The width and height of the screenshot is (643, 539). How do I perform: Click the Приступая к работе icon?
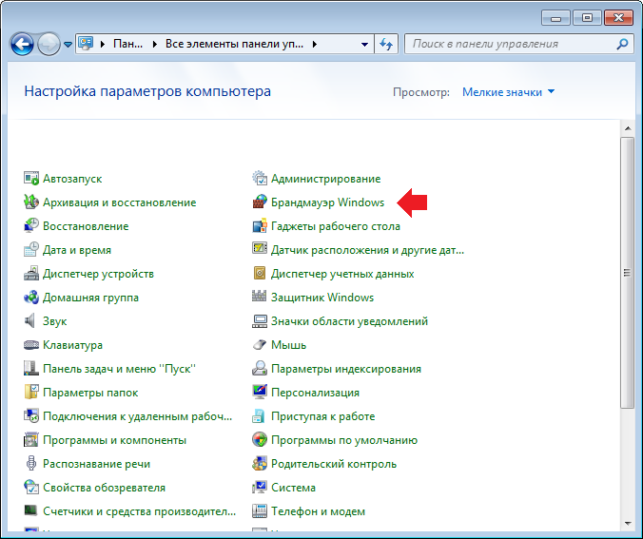(259, 416)
